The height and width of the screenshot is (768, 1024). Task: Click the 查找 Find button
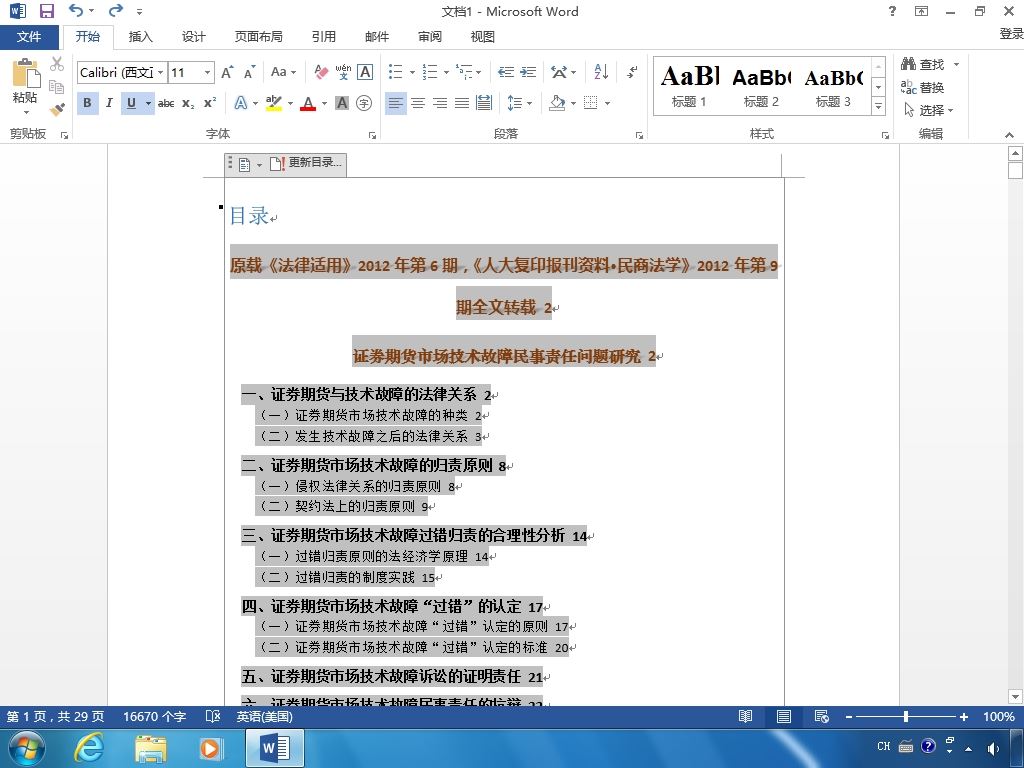tap(923, 64)
